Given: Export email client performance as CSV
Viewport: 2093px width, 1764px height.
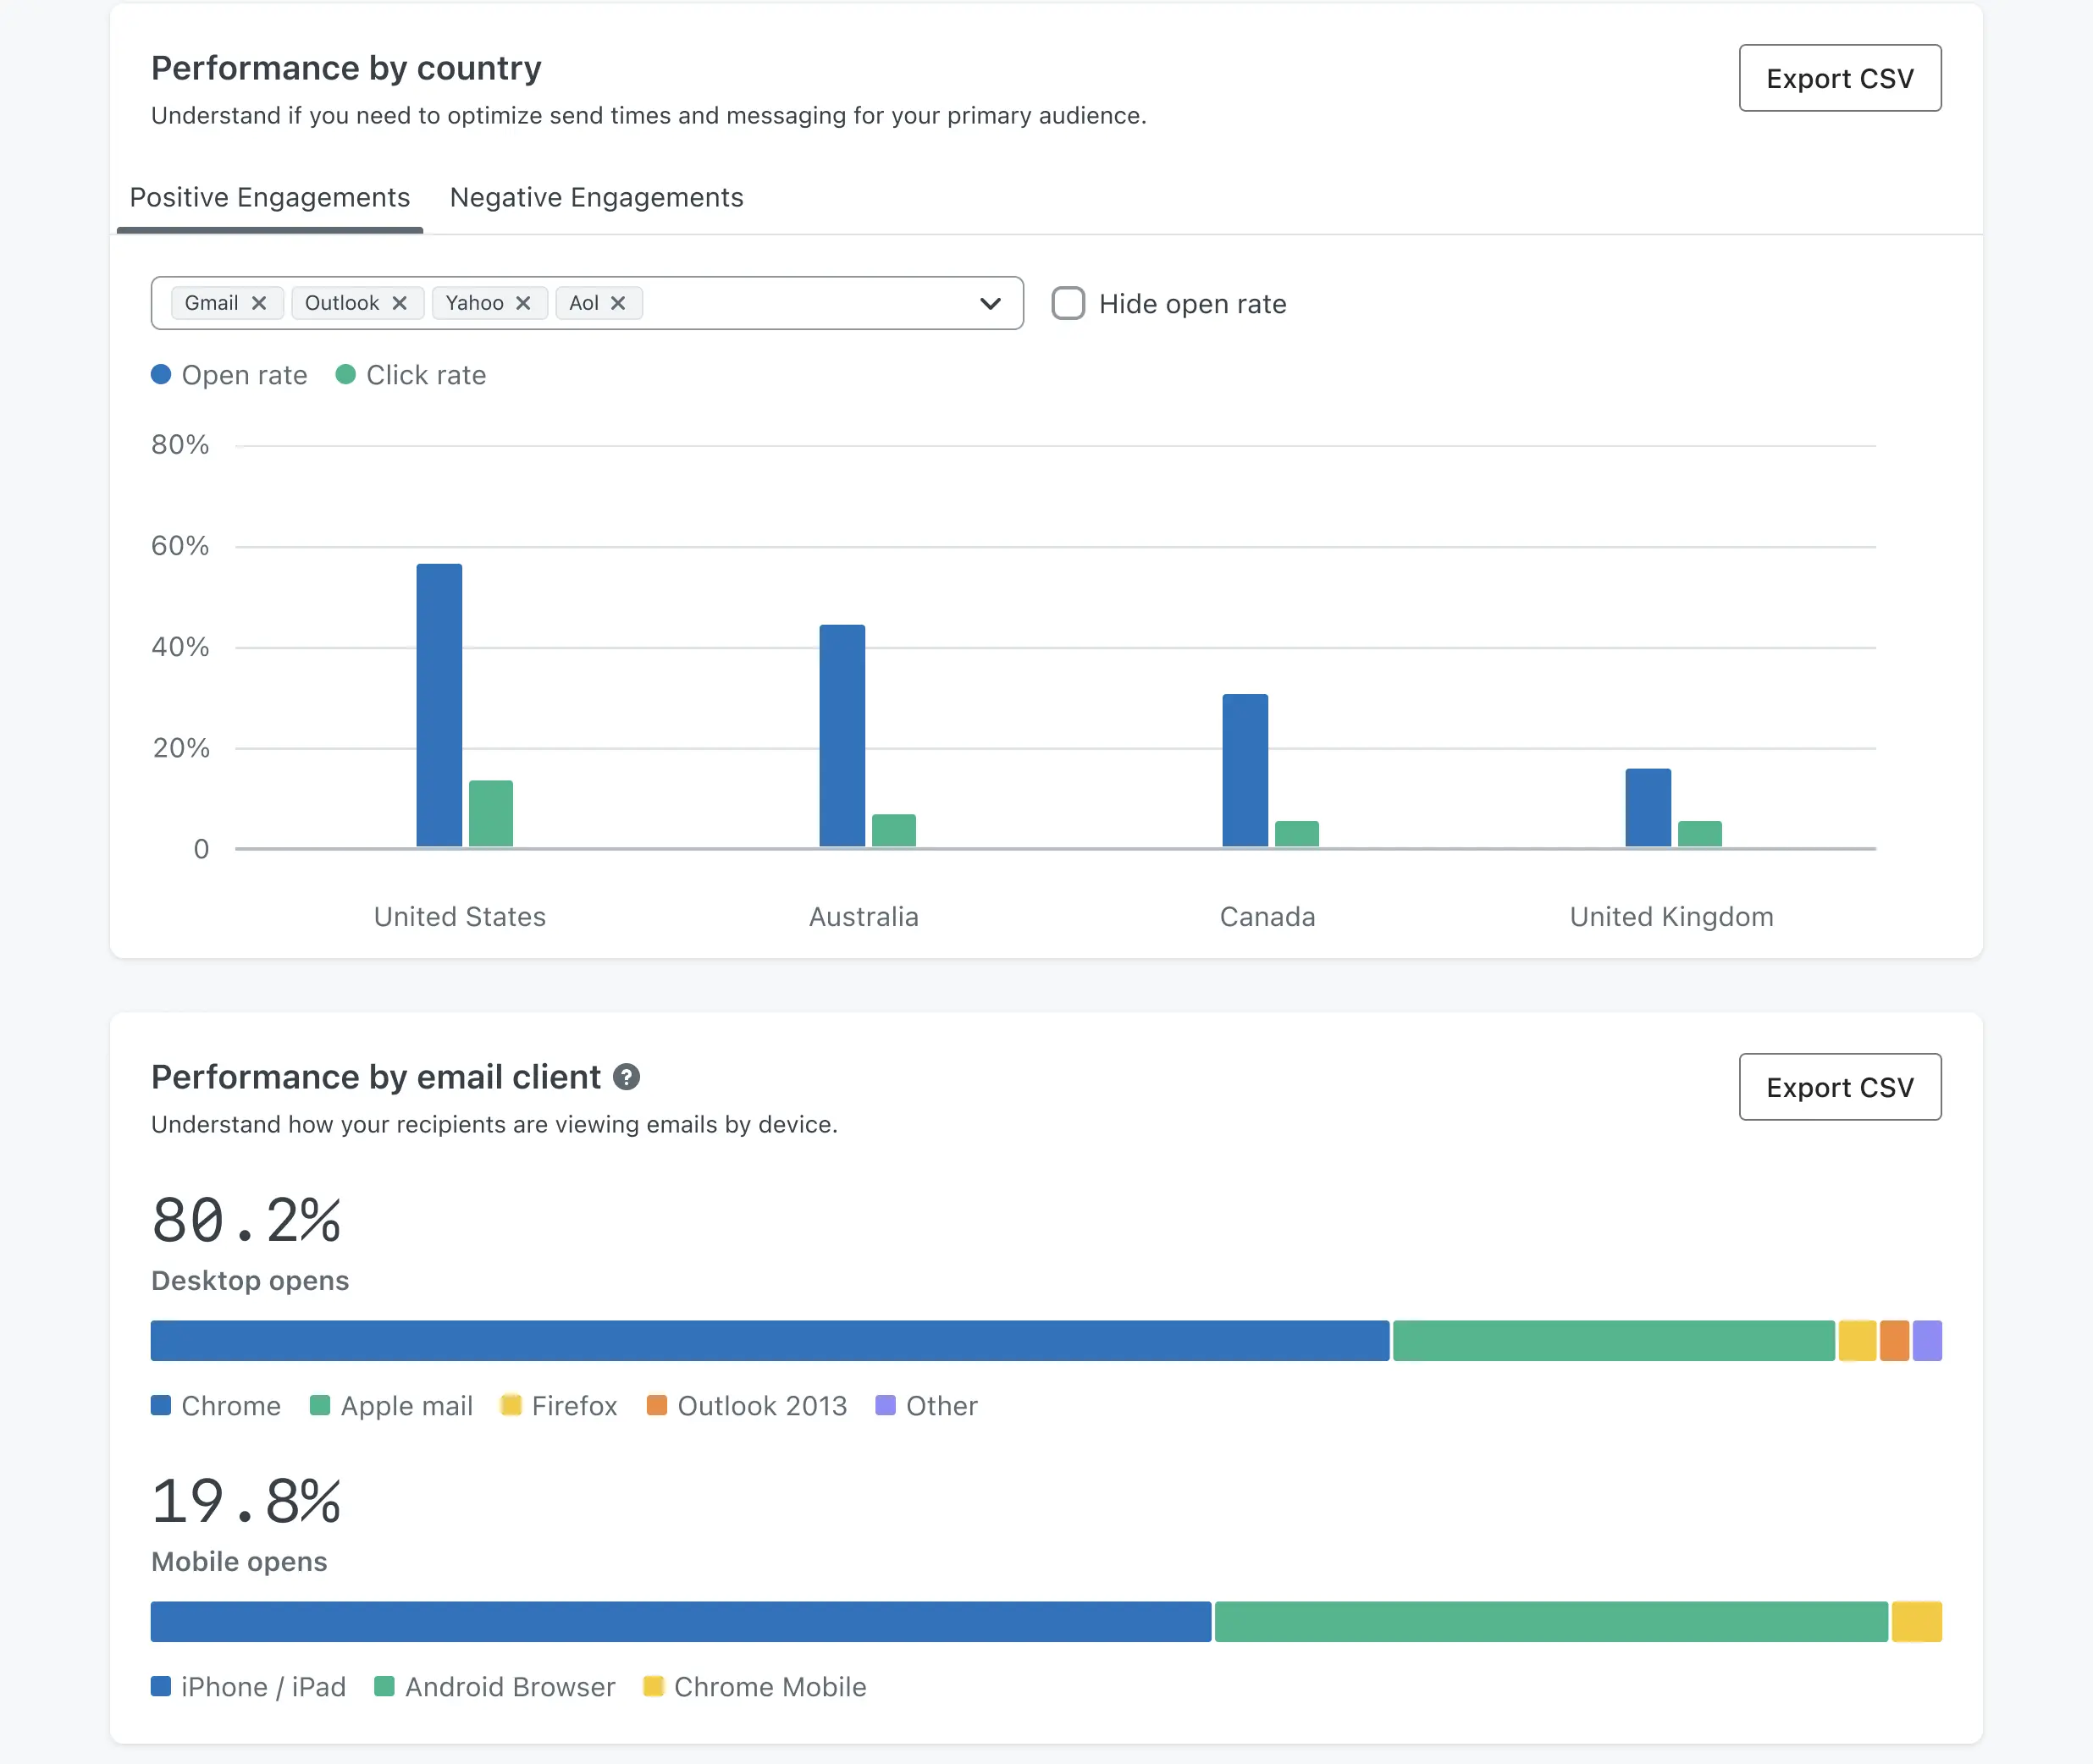Looking at the screenshot, I should [x=1839, y=1087].
